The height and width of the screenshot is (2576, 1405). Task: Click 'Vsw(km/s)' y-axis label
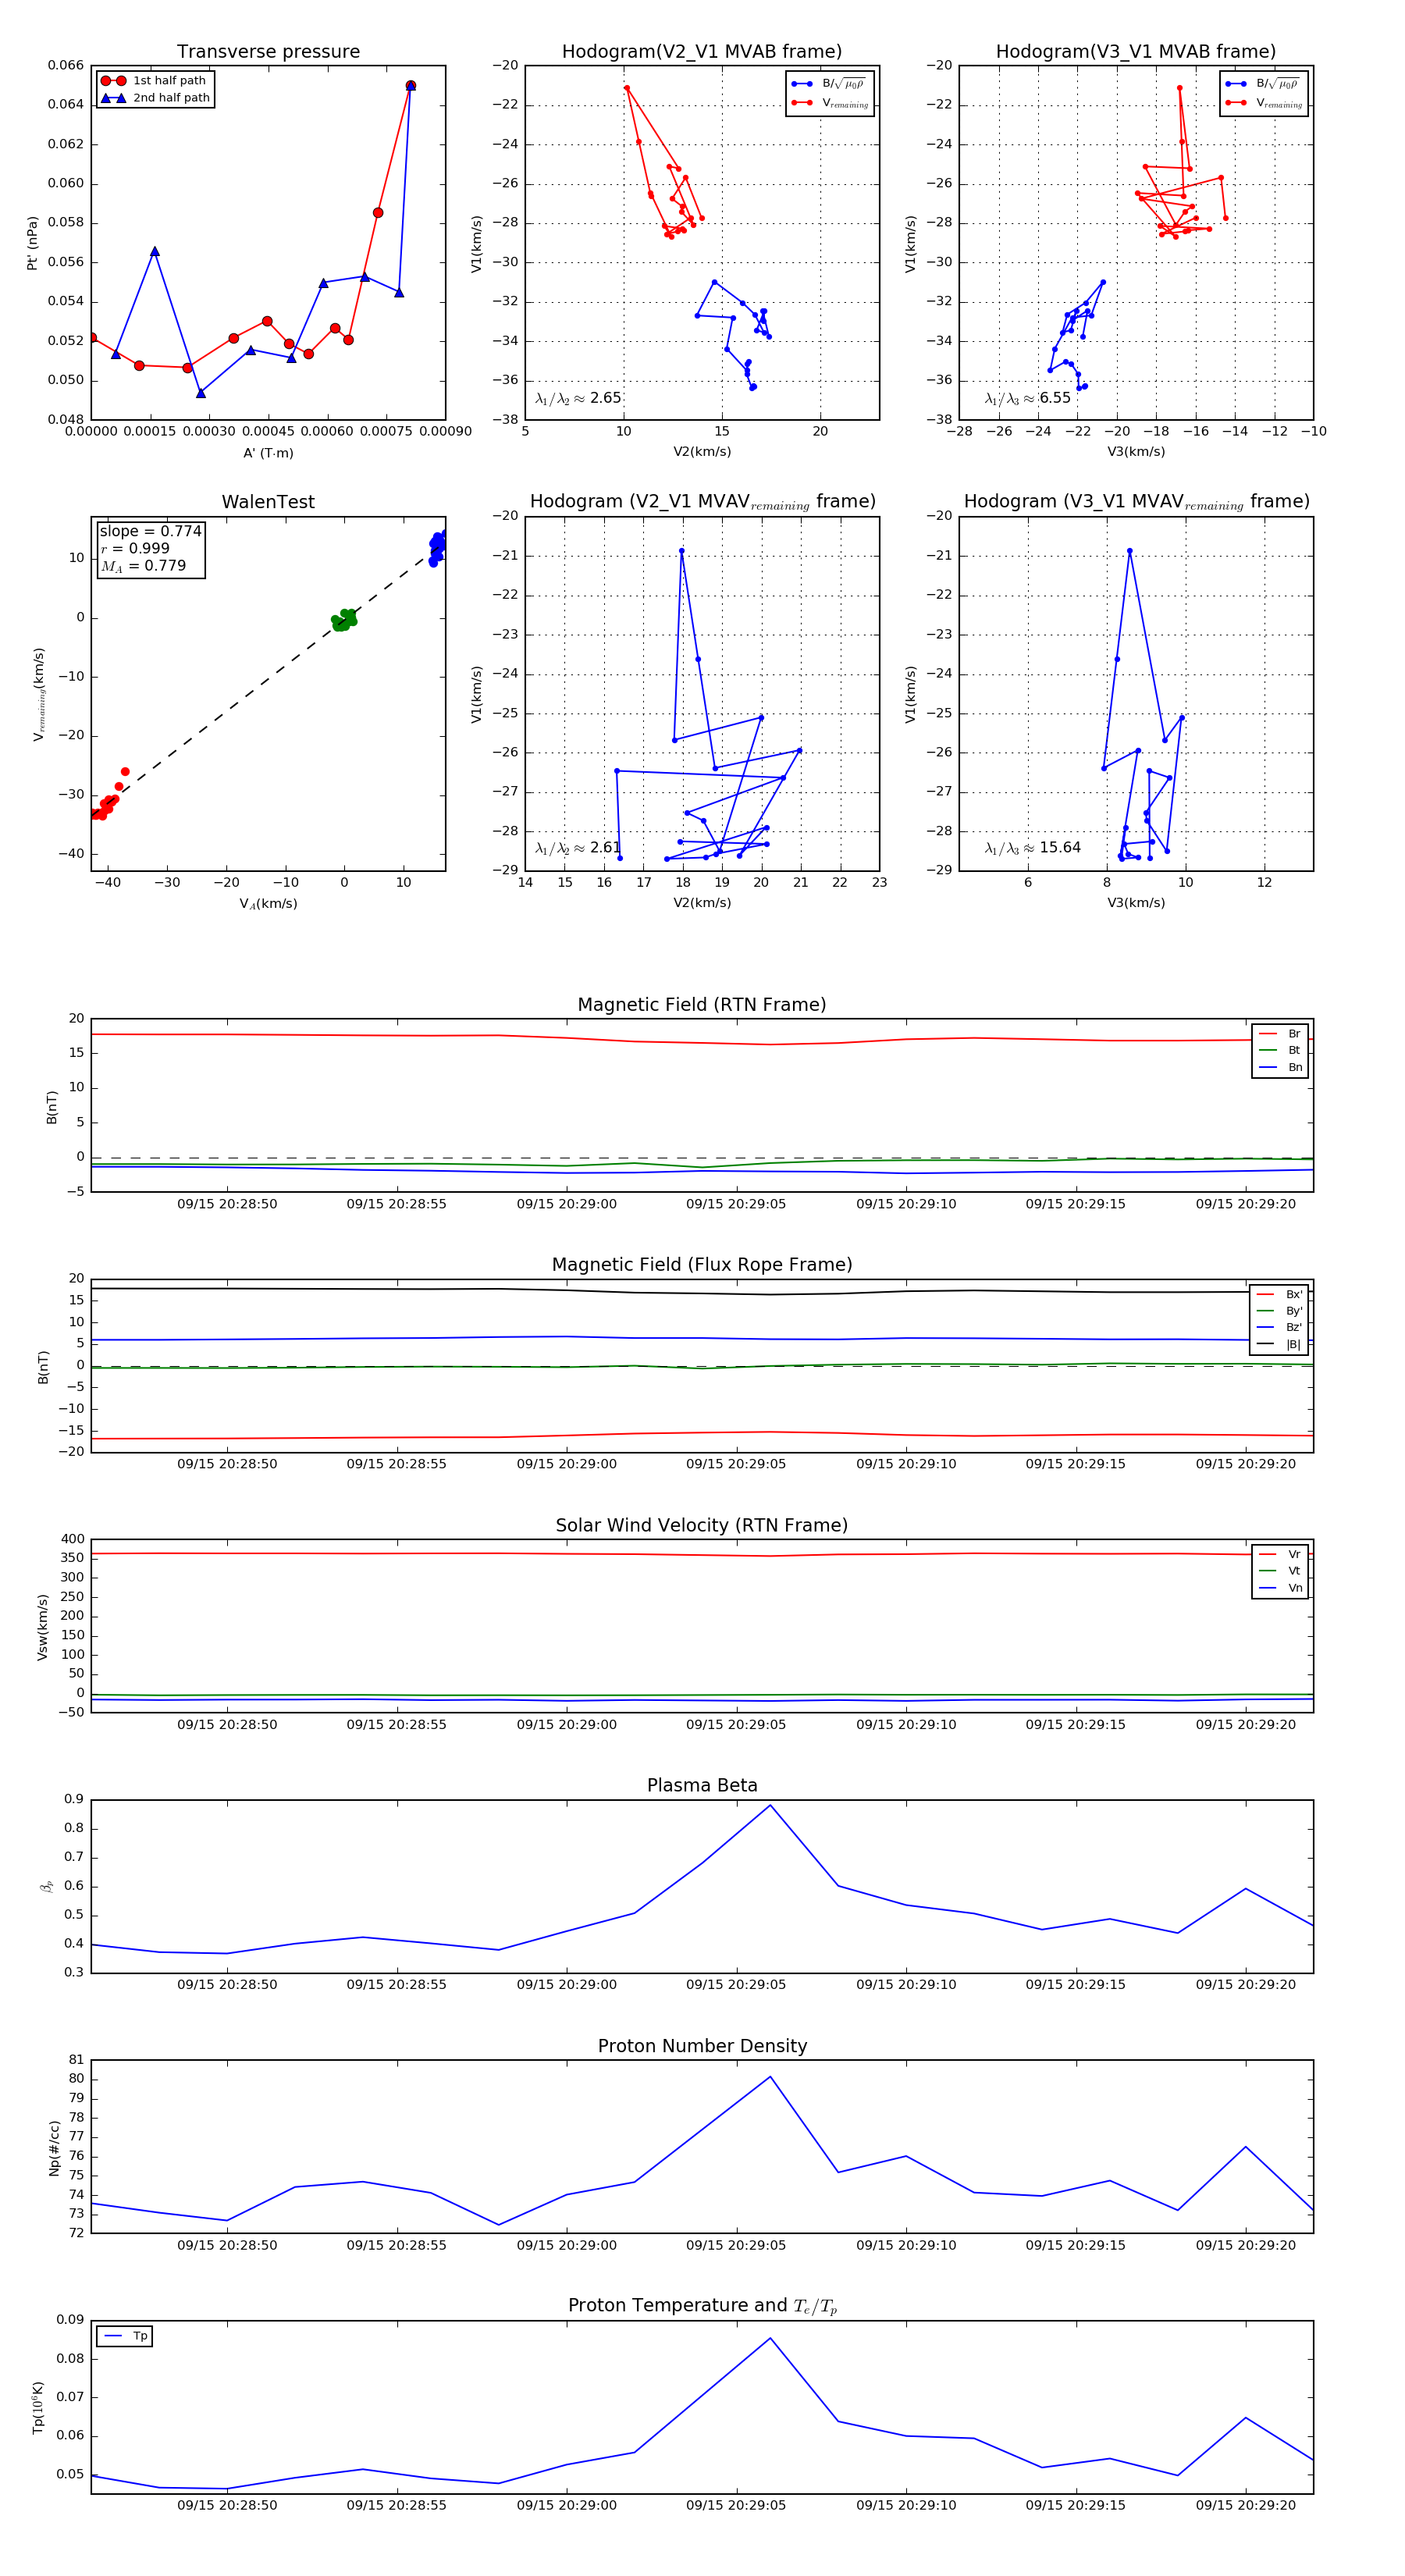[42, 1628]
